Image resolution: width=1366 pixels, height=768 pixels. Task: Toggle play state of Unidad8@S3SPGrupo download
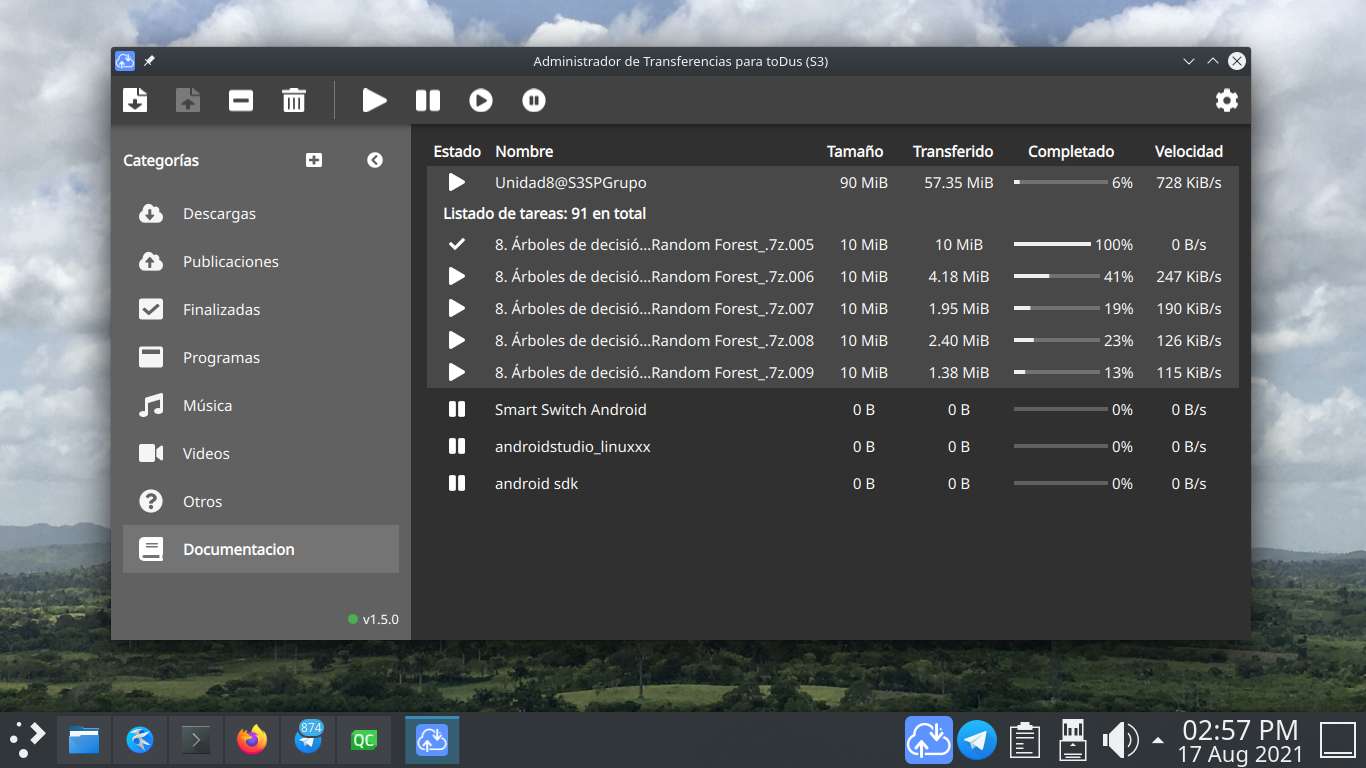click(457, 182)
